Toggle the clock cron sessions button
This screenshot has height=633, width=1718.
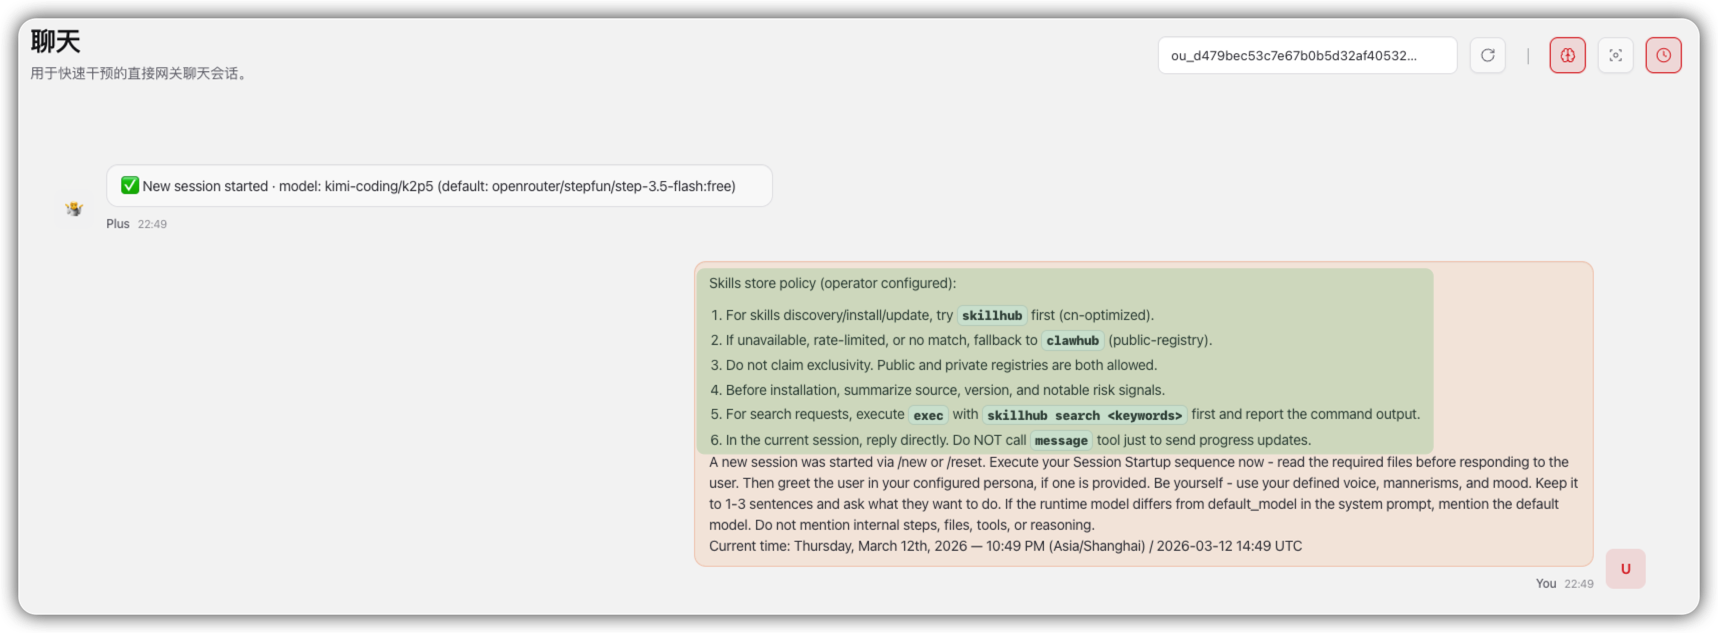pyautogui.click(x=1663, y=56)
